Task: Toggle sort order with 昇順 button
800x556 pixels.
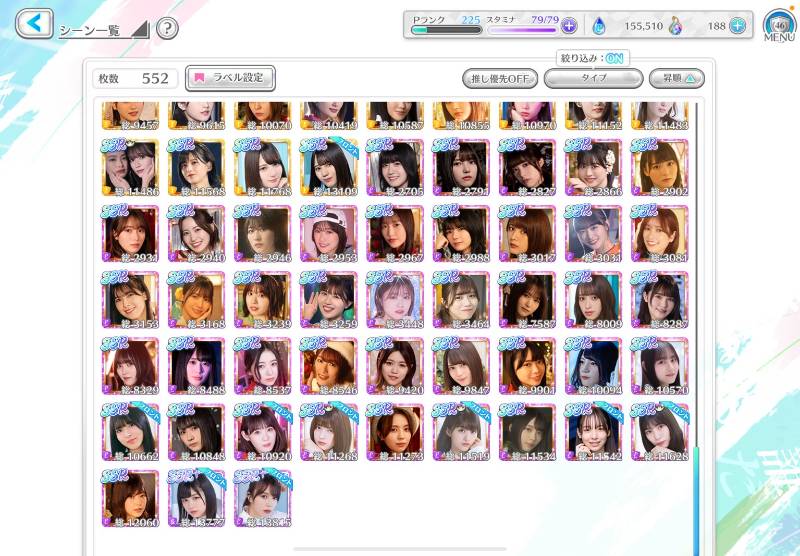Action: point(677,79)
